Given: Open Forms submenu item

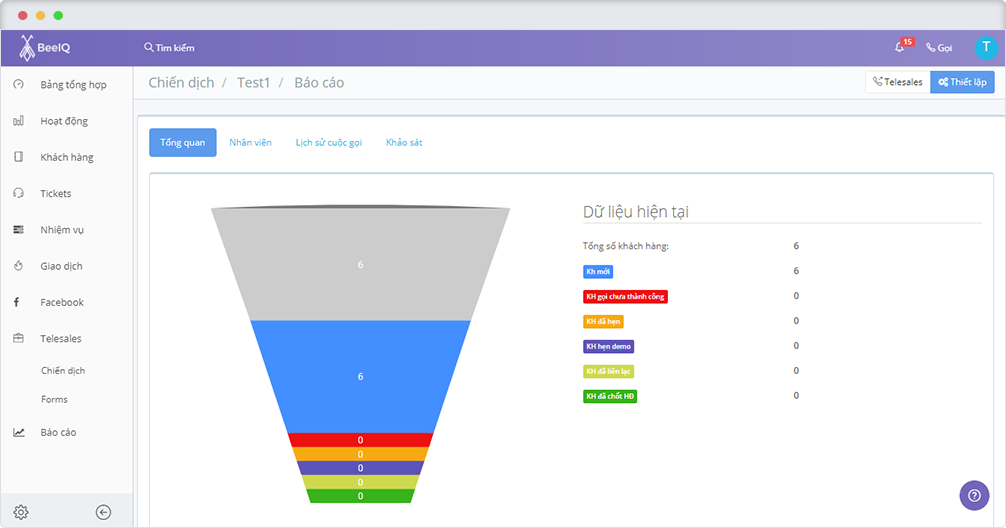Looking at the screenshot, I should [x=54, y=399].
